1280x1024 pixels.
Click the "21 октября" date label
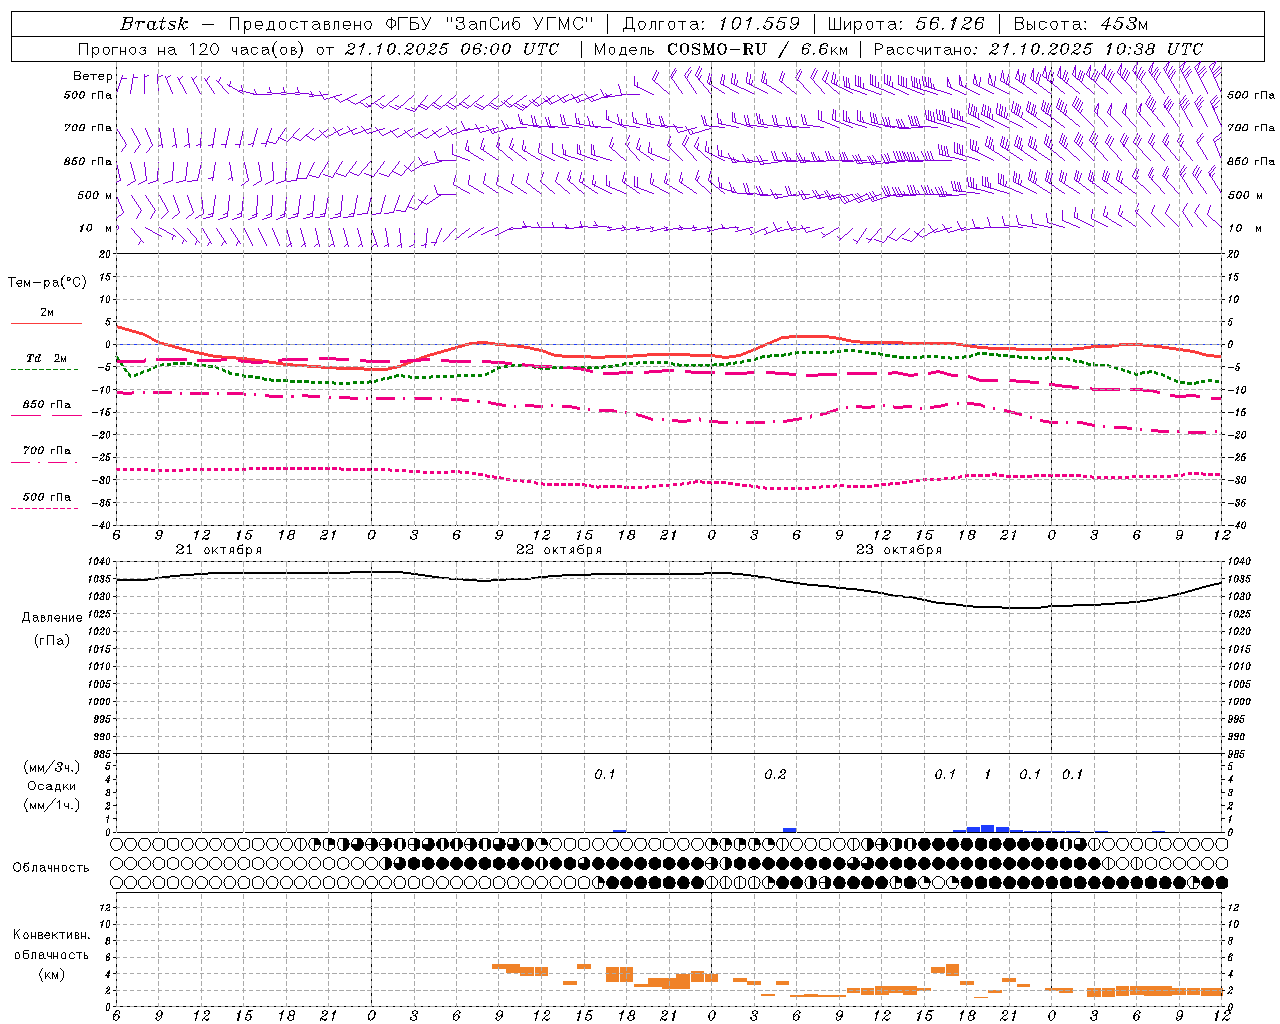point(219,550)
